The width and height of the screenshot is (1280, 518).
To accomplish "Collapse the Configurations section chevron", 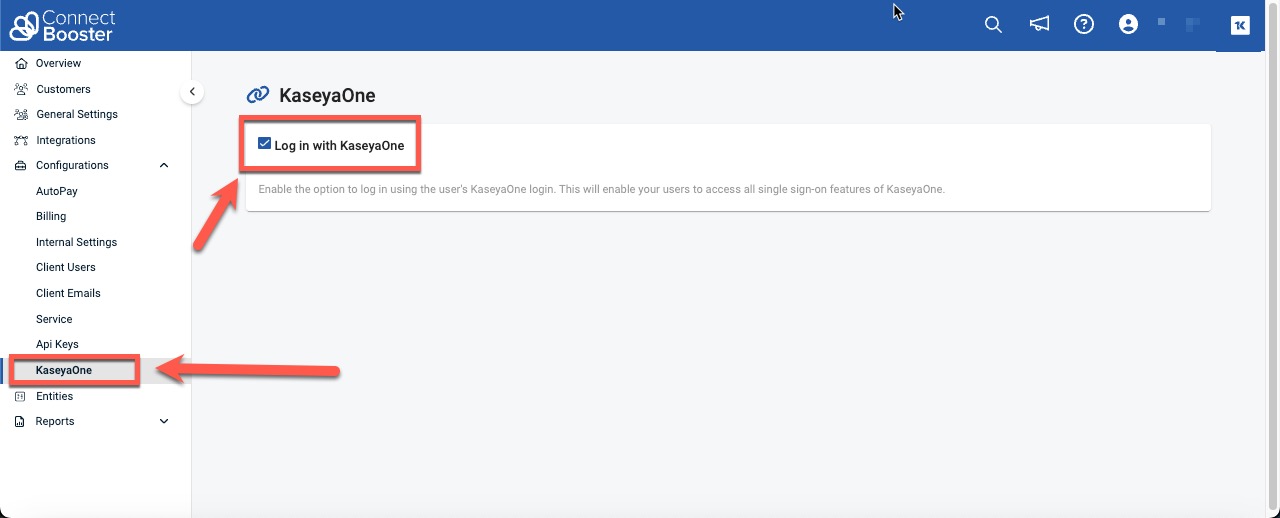I will click(164, 165).
